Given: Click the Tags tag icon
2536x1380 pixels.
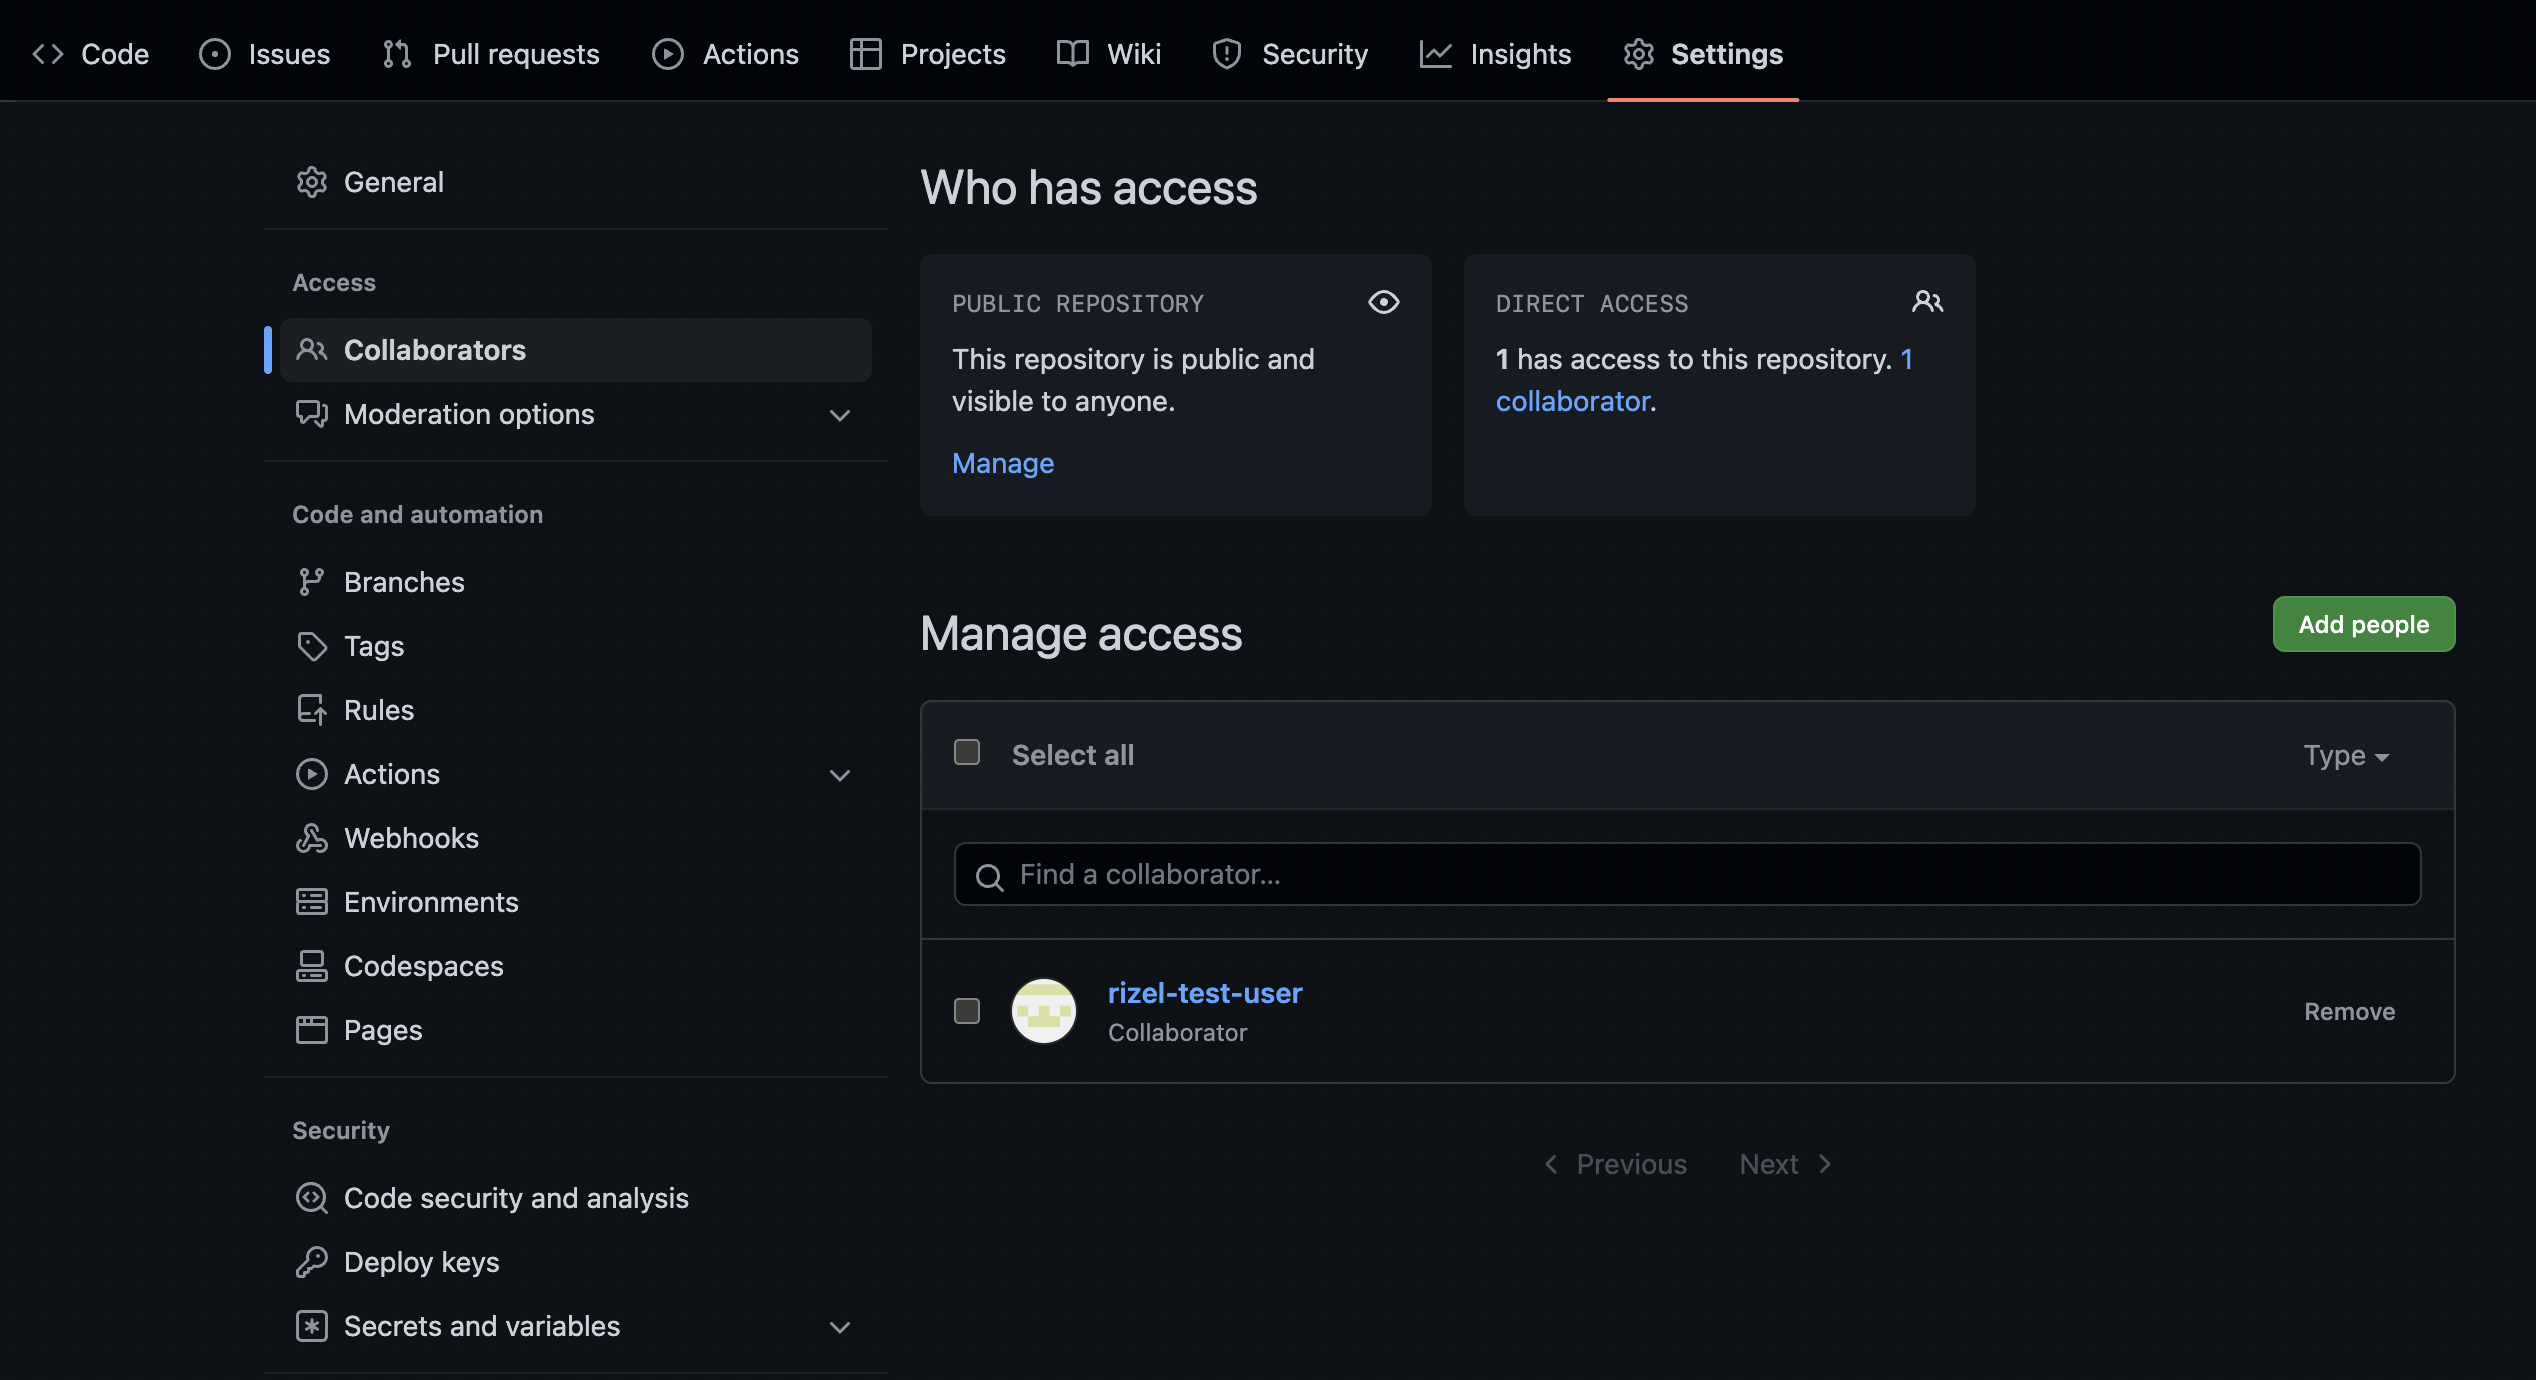Looking at the screenshot, I should coord(312,646).
